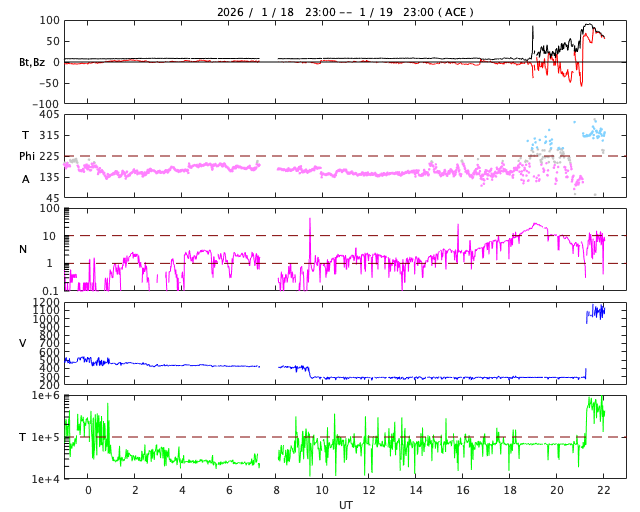Viewport: 640px width, 512px height.
Task: Click the '-100' tick in Bt,Bz panel
Action: pos(46,104)
